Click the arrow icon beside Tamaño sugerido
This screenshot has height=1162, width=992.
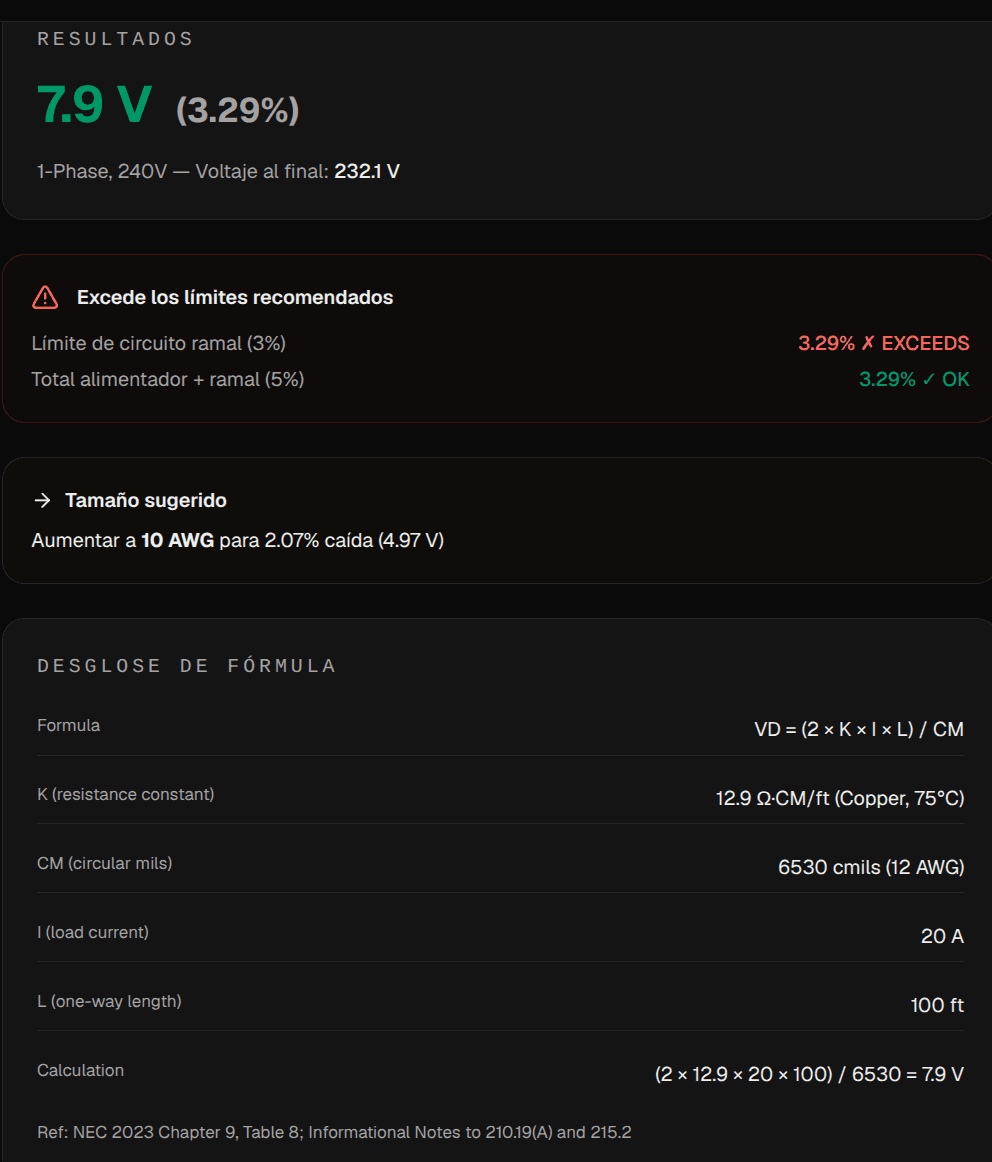click(42, 500)
